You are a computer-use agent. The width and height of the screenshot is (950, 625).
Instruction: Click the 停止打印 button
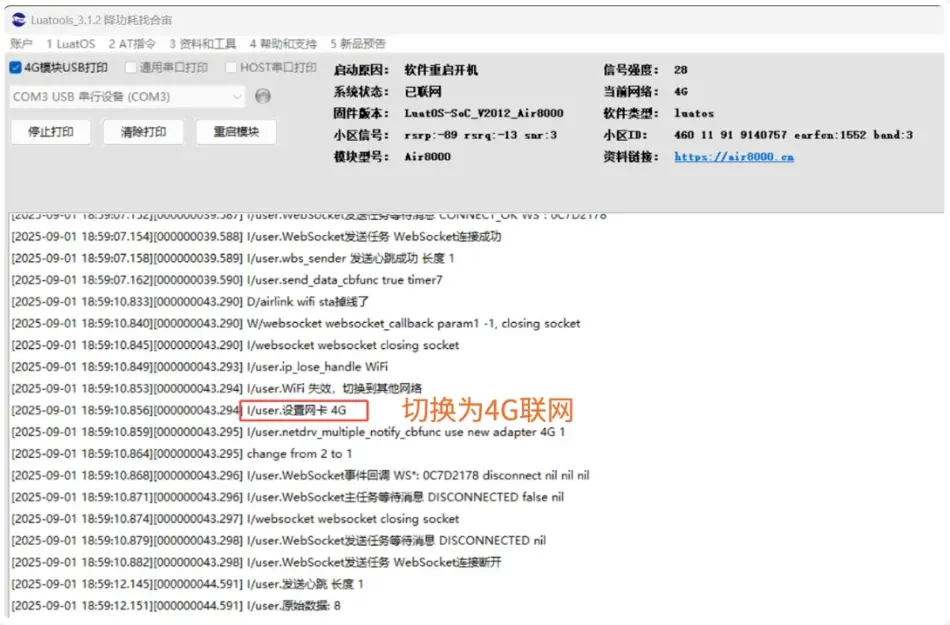coord(51,132)
